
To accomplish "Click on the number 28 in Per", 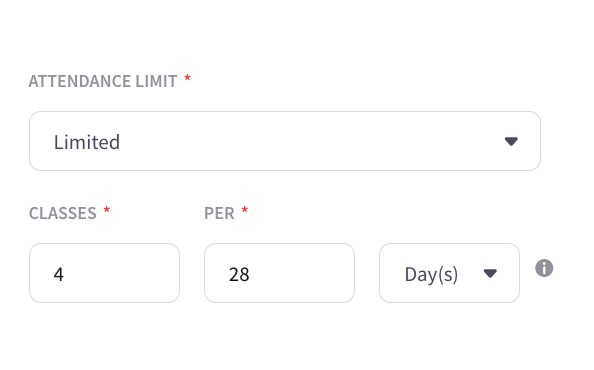I will pos(239,274).
